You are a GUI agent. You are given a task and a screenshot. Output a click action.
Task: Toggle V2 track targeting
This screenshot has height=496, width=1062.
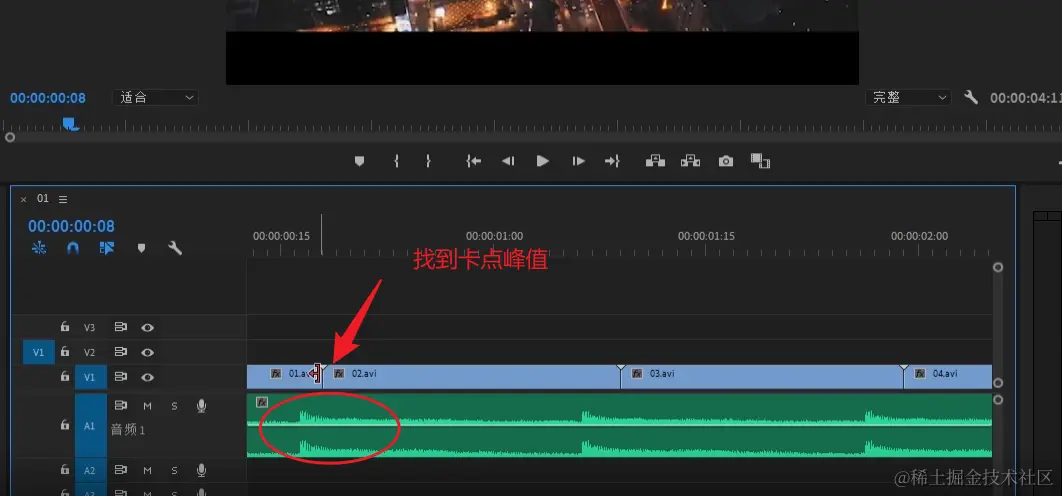[x=90, y=352]
